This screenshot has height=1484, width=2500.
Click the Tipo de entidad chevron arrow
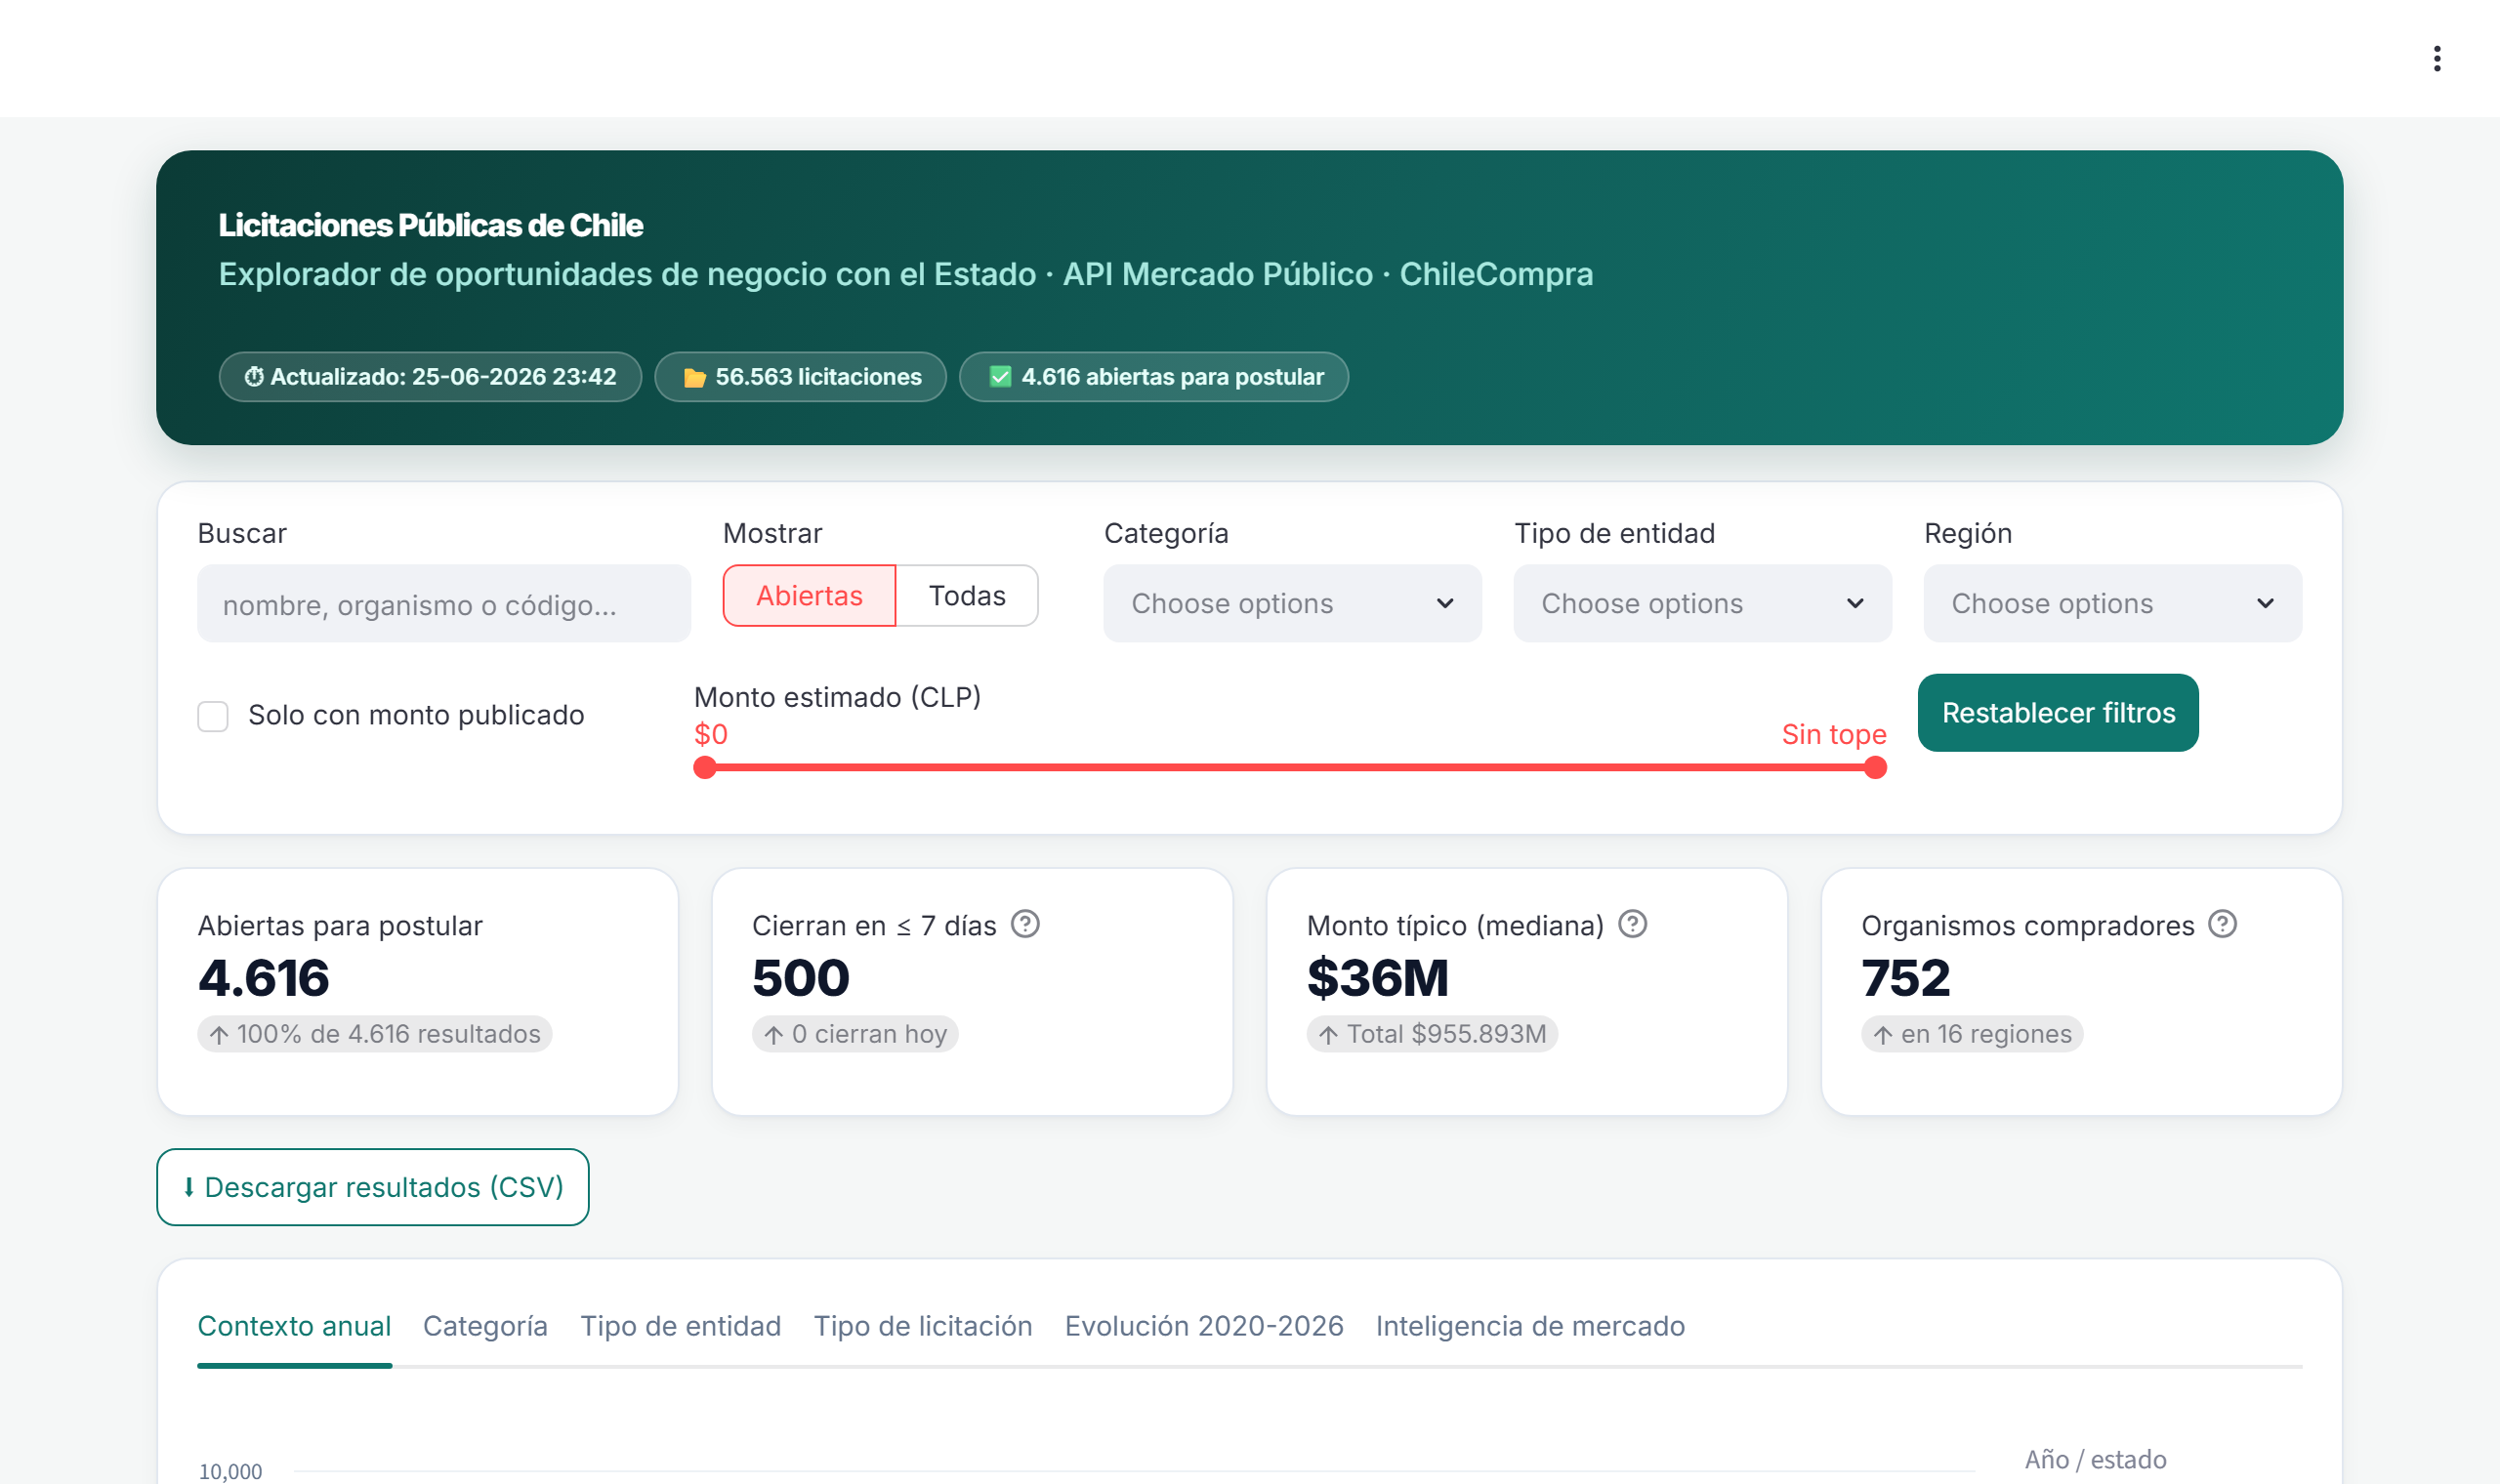point(1855,604)
